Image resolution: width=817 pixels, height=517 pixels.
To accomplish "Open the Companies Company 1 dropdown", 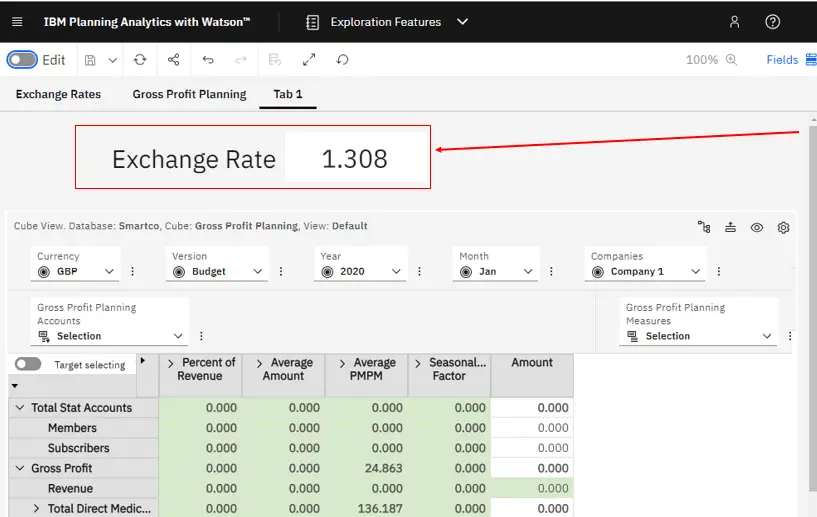I will [x=645, y=272].
